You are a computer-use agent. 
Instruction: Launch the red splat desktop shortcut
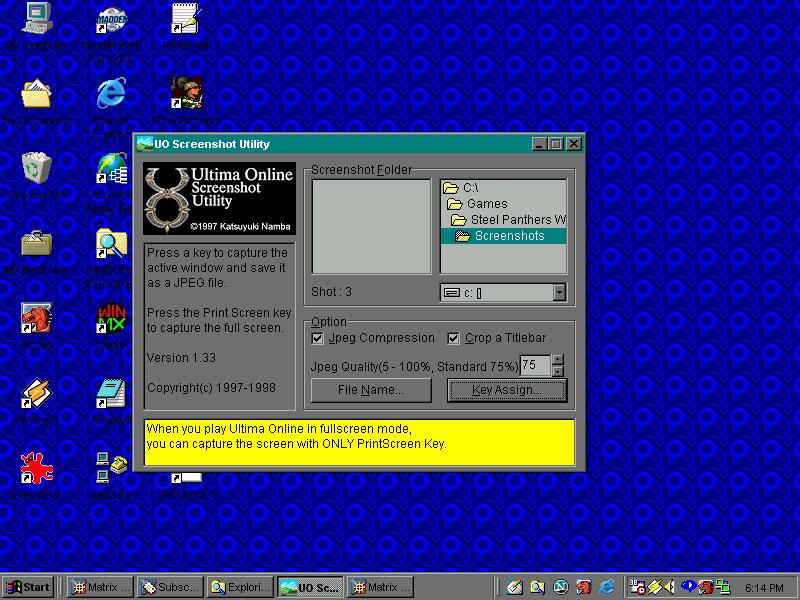[x=37, y=468]
